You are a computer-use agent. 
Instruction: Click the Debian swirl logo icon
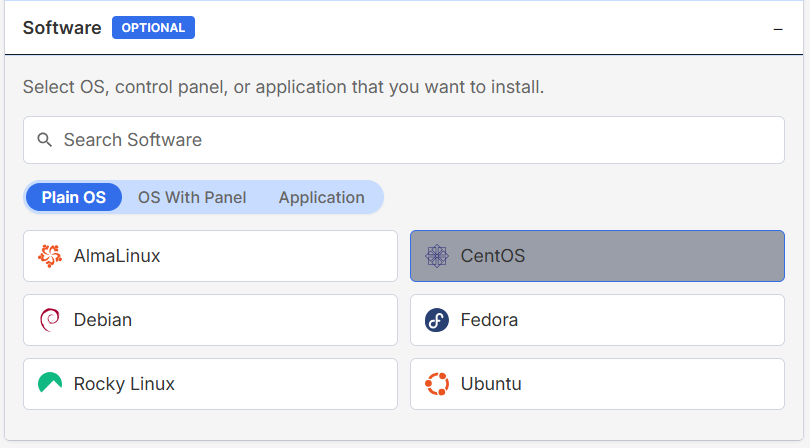pyautogui.click(x=50, y=320)
